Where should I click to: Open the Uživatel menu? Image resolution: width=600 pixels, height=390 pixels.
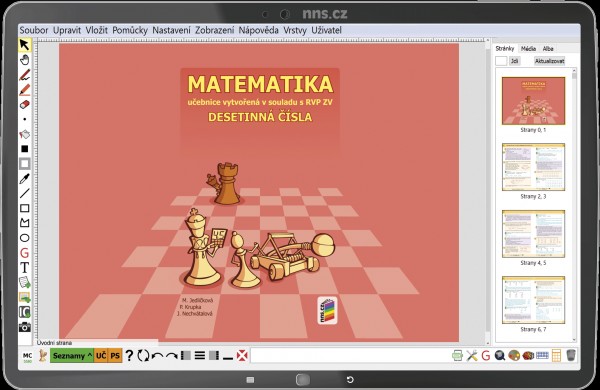pyautogui.click(x=326, y=30)
